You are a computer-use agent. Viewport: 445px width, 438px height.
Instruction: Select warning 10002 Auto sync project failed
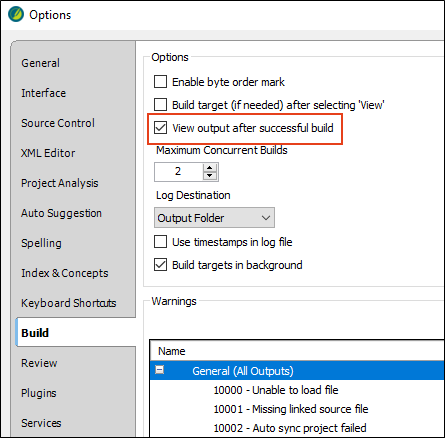coord(290,428)
